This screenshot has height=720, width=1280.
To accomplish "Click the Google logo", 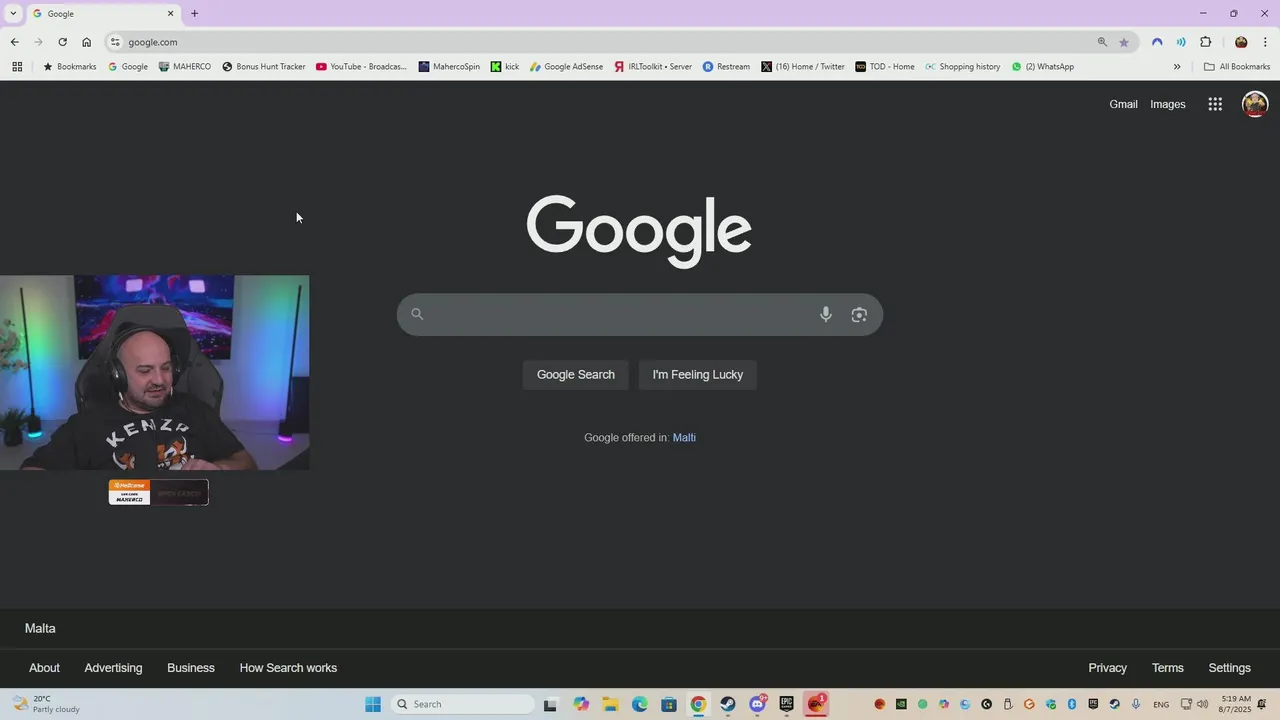I will coord(640,231).
